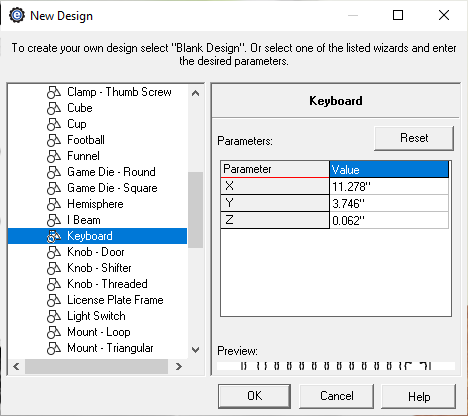Image resolution: width=468 pixels, height=416 pixels.
Task: Select Knob - Threaded wizard
Action: pyautogui.click(x=107, y=284)
